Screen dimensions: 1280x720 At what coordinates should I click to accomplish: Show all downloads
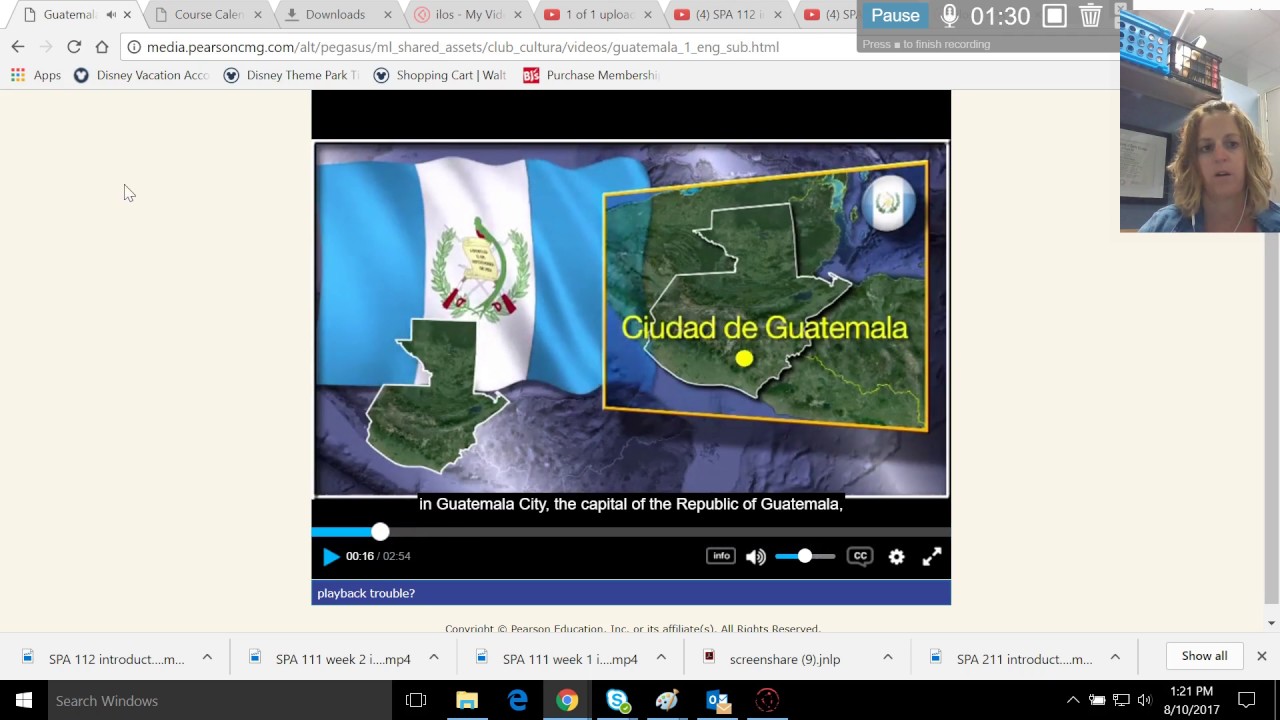tap(1204, 656)
